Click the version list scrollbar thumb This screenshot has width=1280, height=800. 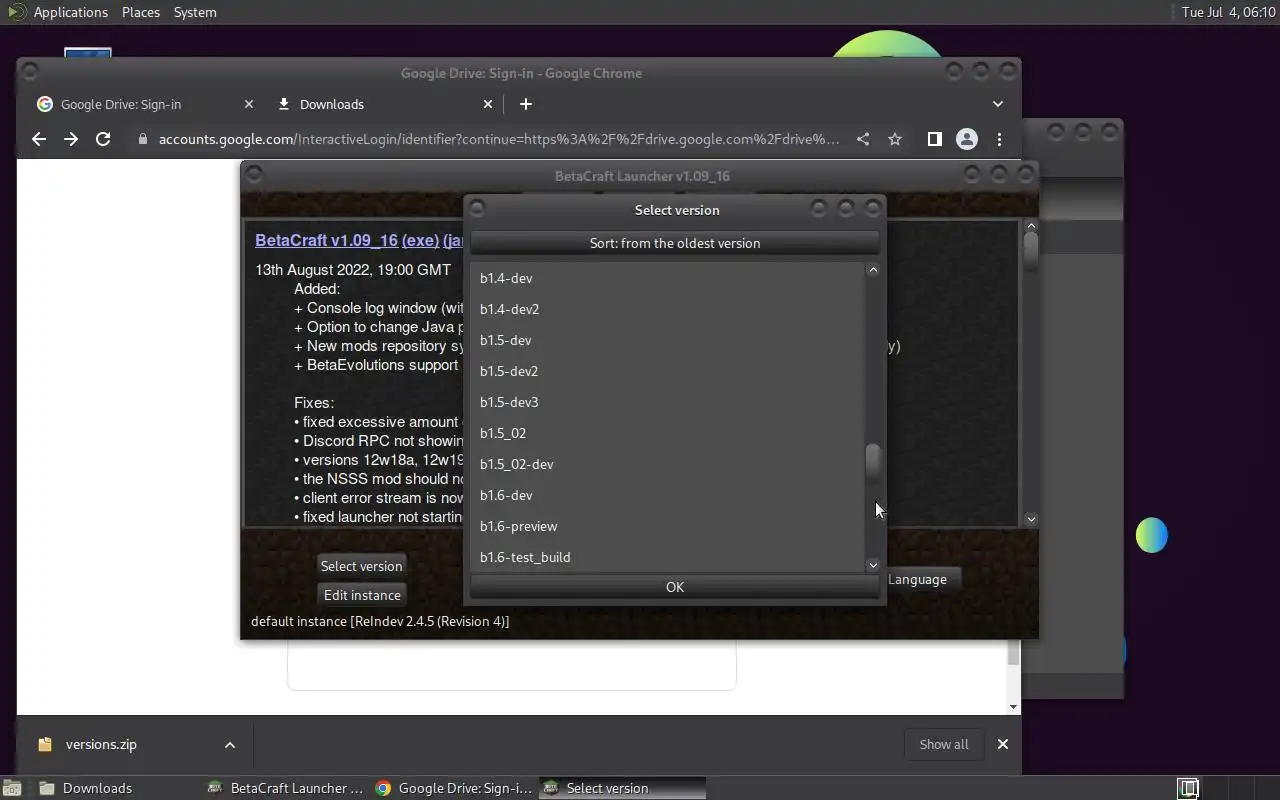point(873,462)
